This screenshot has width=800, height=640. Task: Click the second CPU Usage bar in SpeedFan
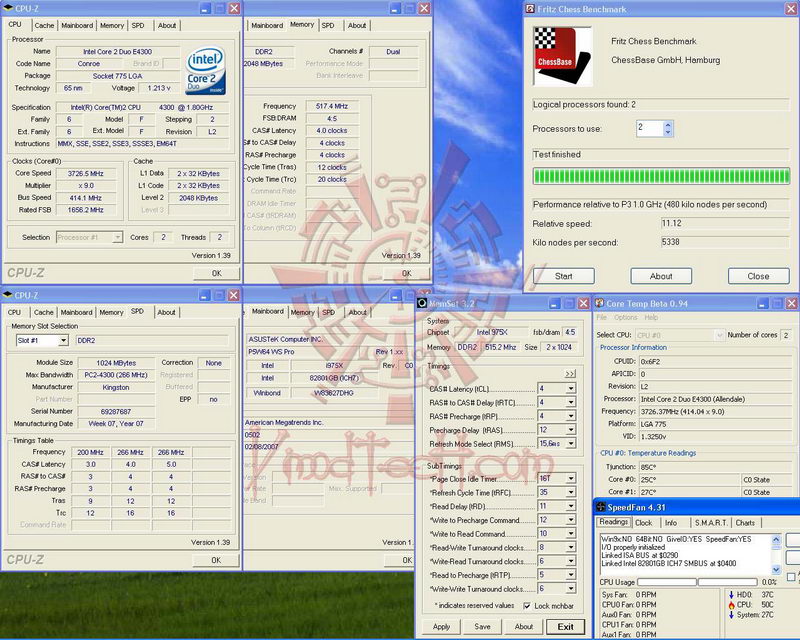point(728,582)
